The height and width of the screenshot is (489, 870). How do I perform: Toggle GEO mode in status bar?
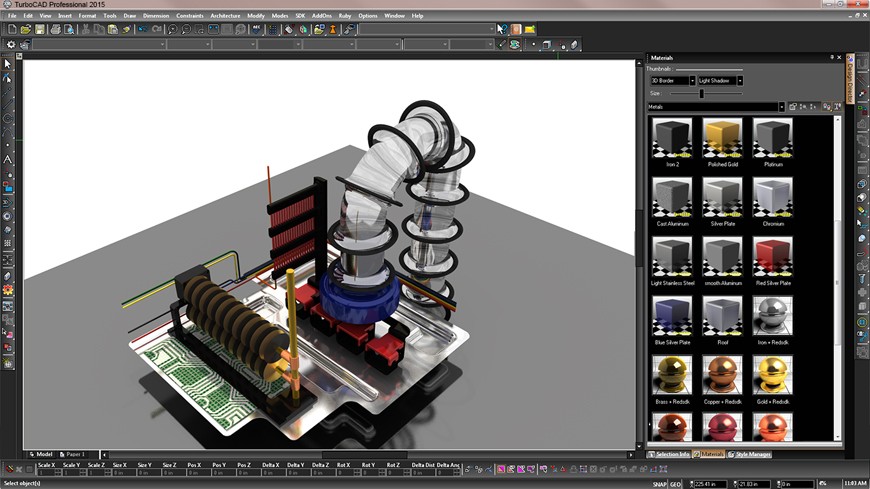(x=675, y=484)
